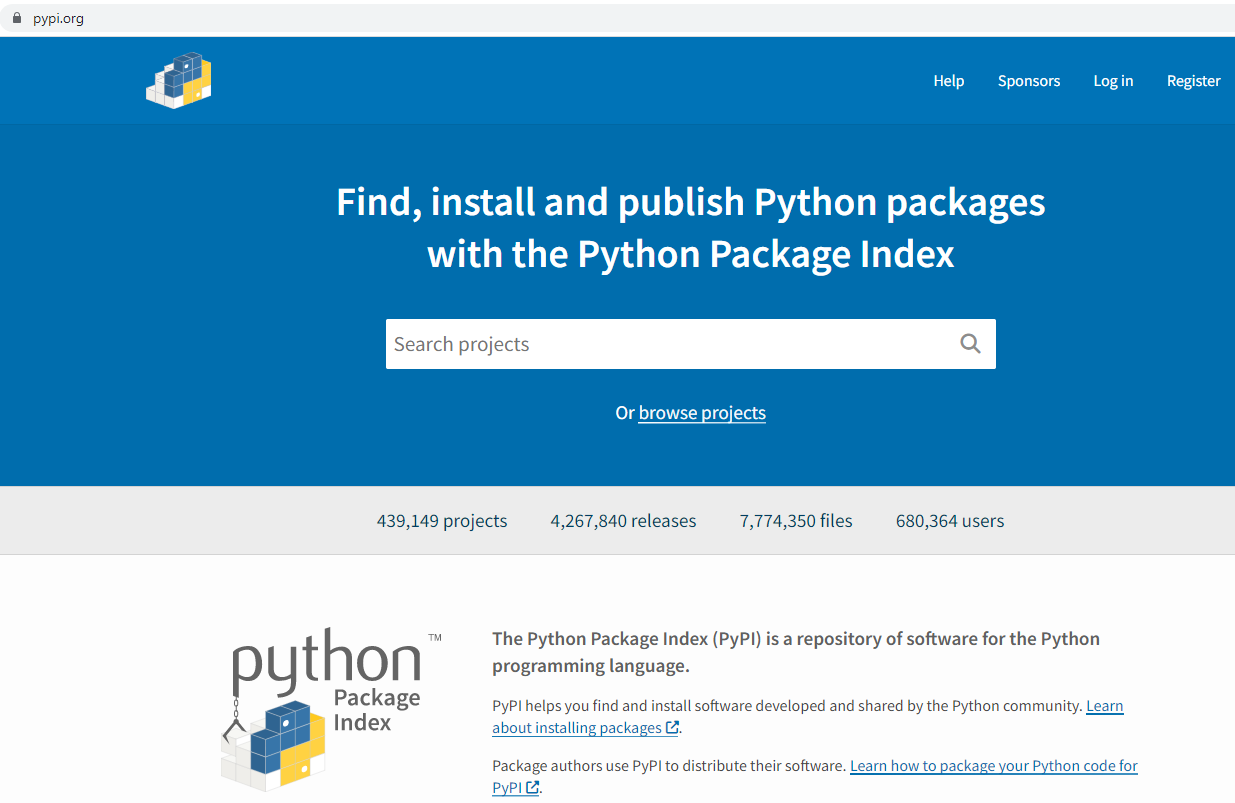Open "Learn how to package your Python code" link
This screenshot has height=803, width=1235.
[993, 766]
